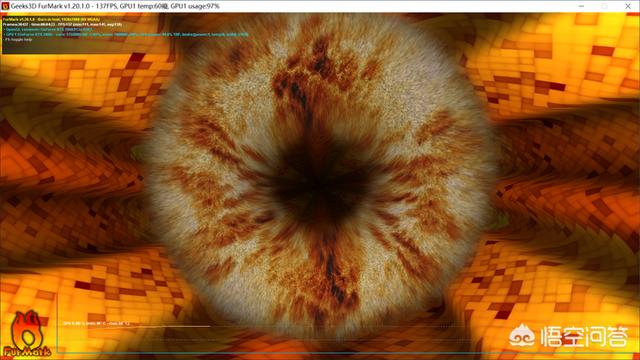This screenshot has height=360, width=640.
Task: Click the Geeks3D FurMark v1.20.1.0 title text
Action: click(x=51, y=6)
